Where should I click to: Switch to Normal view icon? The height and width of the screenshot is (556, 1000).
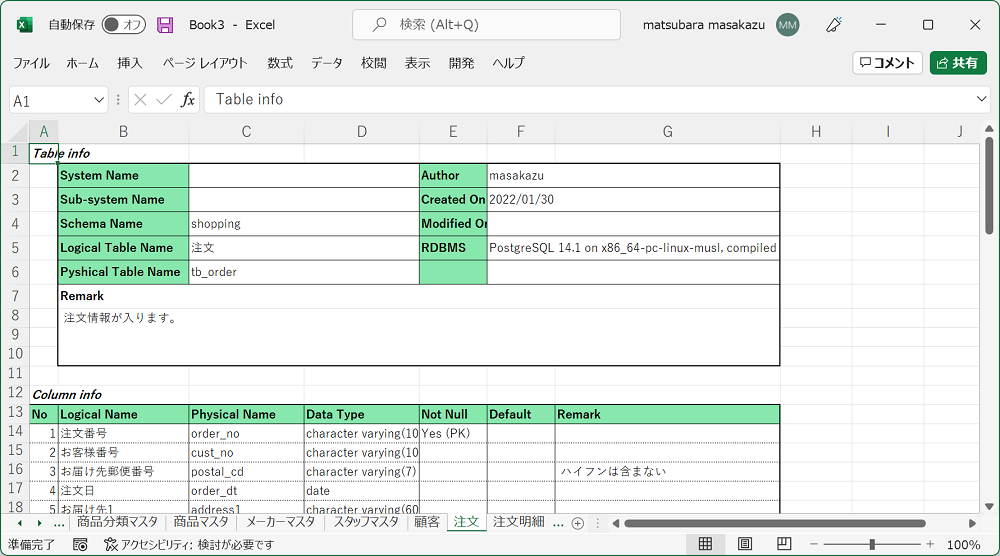pos(705,544)
